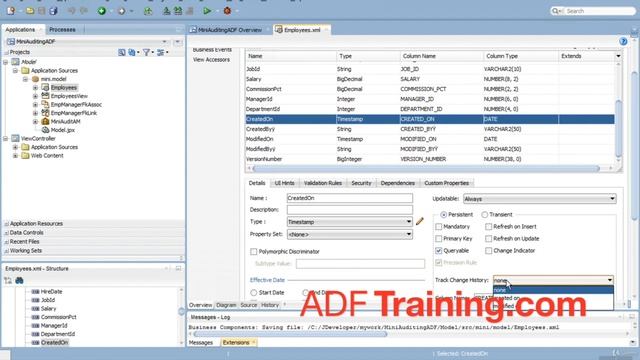Uncheck the Queryable checkbox
640x360 pixels.
[439, 251]
